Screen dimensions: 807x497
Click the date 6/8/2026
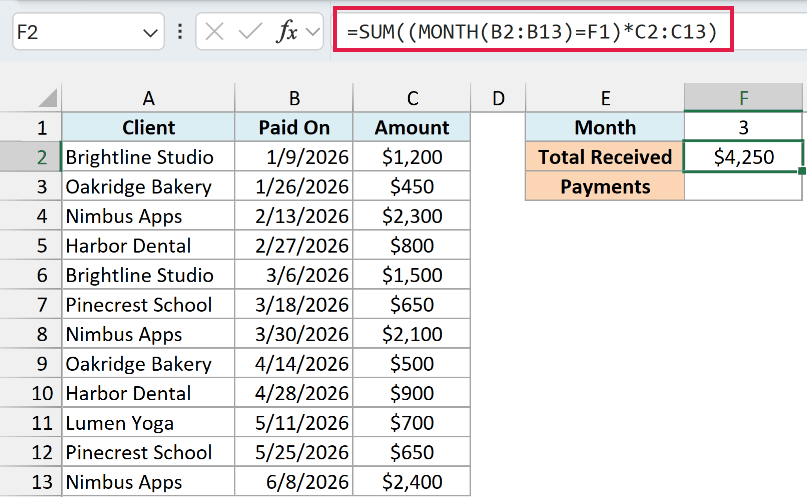tap(294, 482)
